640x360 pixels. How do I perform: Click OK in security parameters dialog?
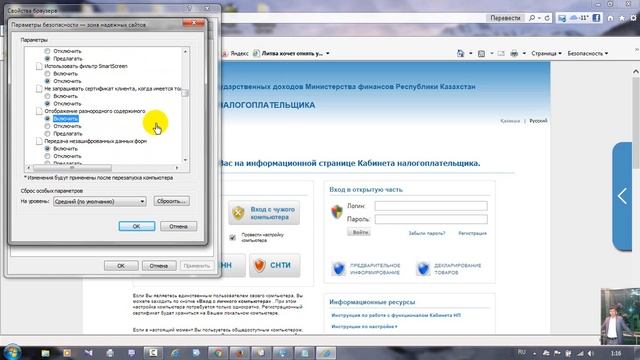tap(137, 226)
